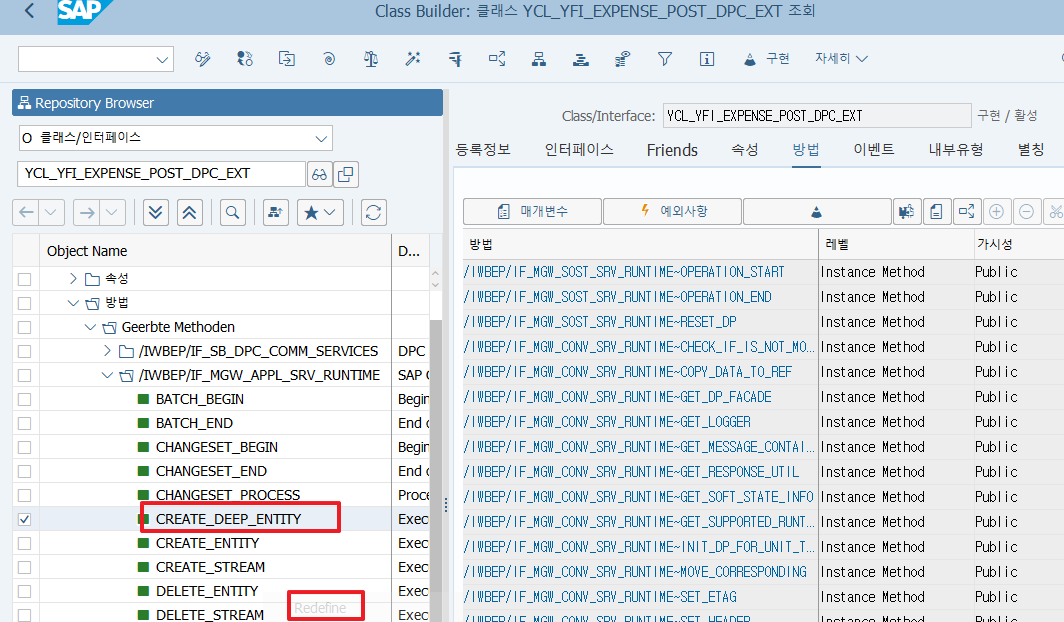Check the box for CREATE_ENTITY row

tap(24, 543)
